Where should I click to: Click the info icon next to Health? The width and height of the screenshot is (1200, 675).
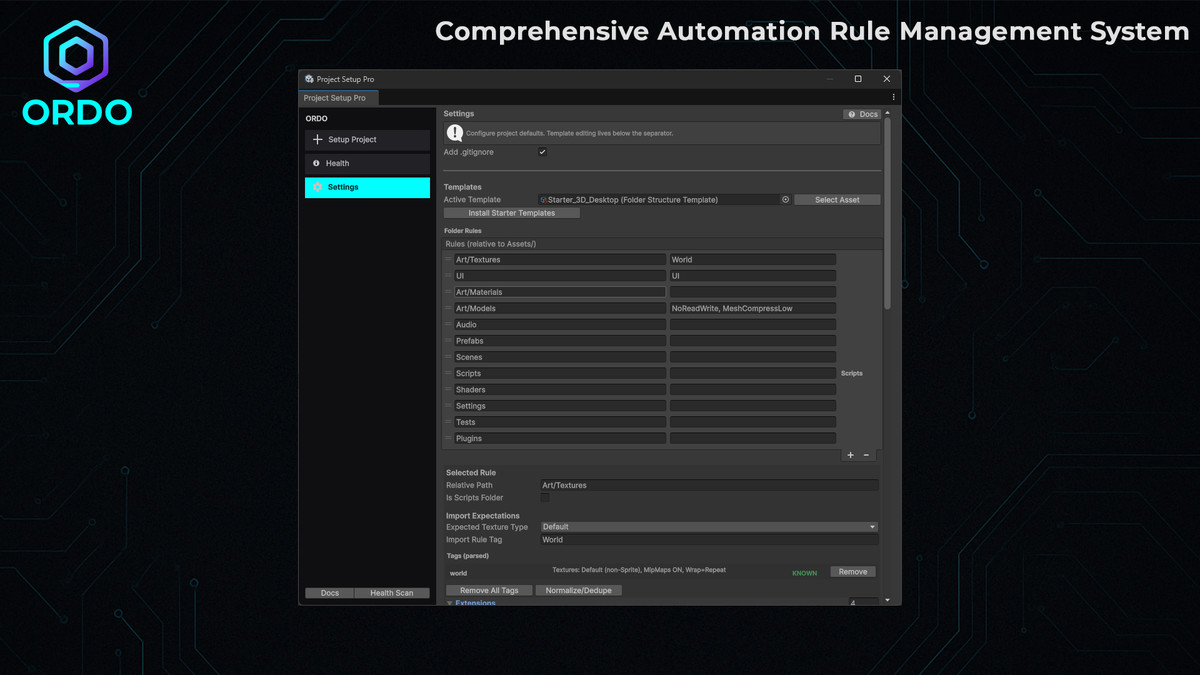318,163
